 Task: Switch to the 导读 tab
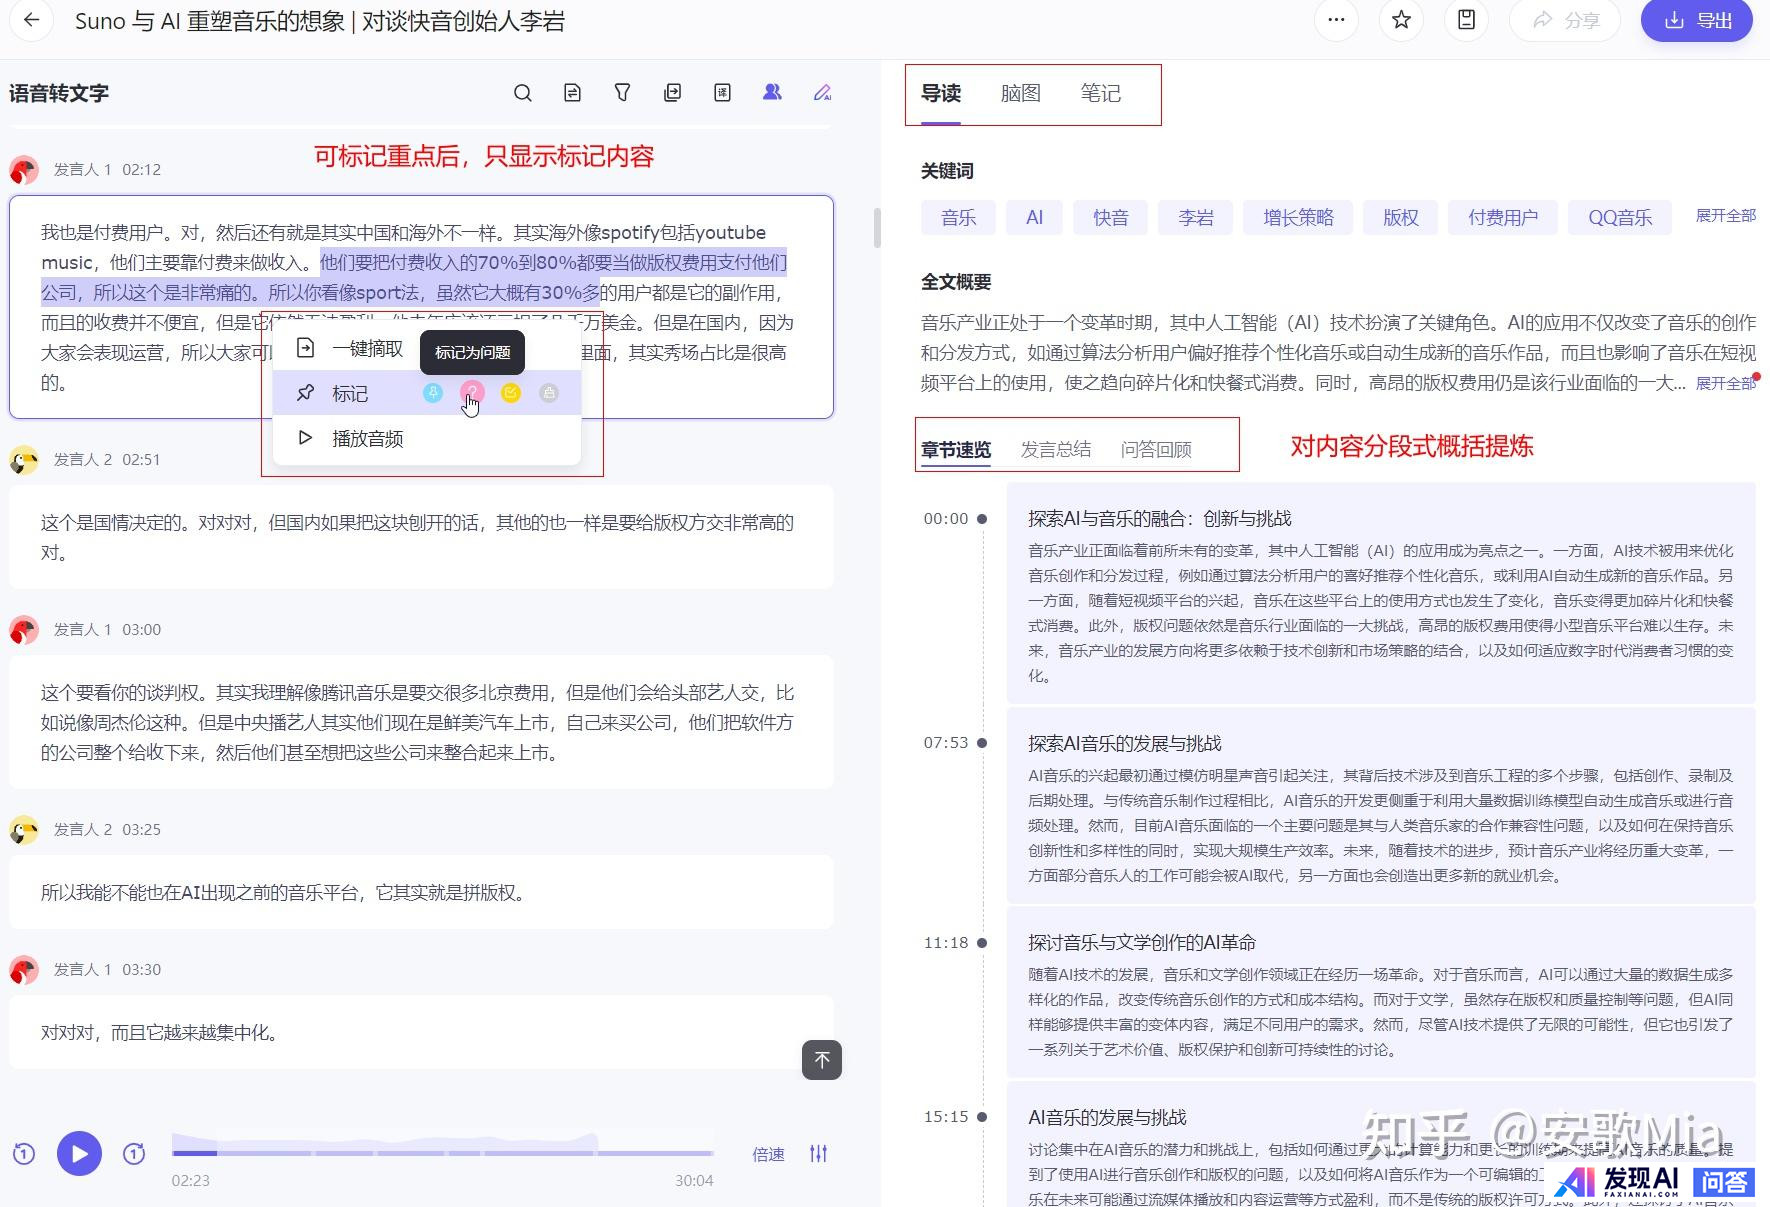pos(941,94)
